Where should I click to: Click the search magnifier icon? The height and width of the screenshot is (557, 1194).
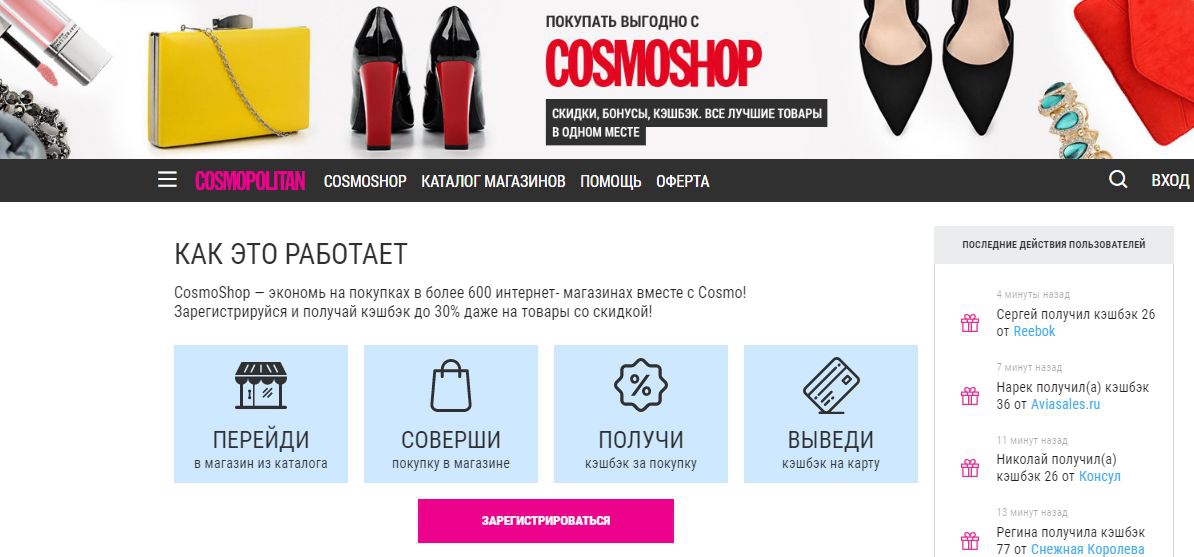(x=1118, y=180)
